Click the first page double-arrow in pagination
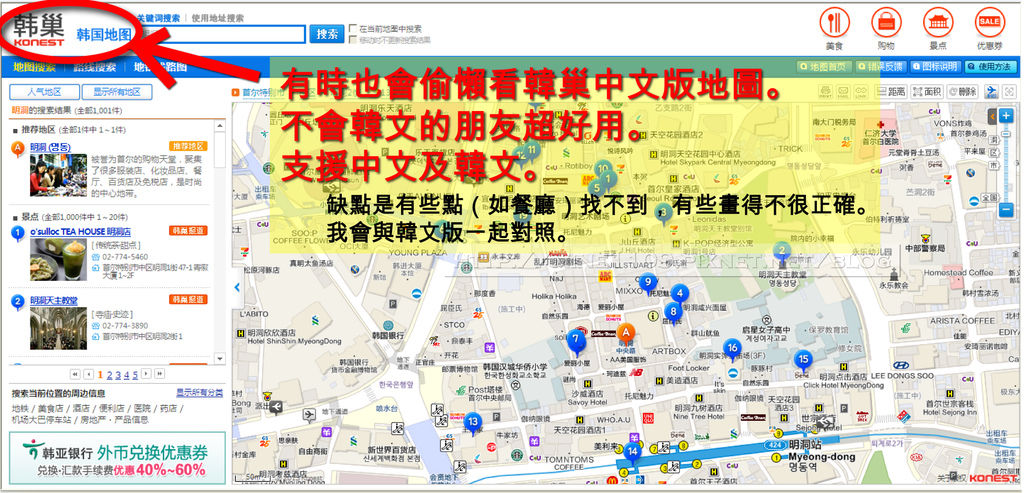1024x493 pixels. 75,374
